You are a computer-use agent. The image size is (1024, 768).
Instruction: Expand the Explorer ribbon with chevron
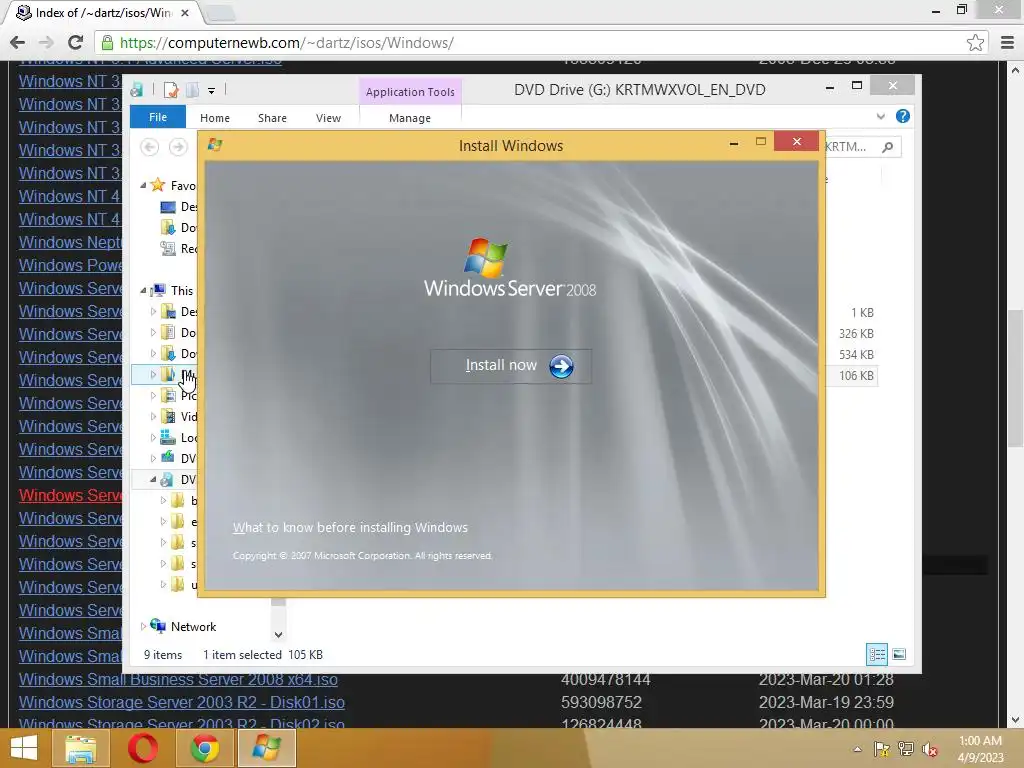pyautogui.click(x=880, y=117)
